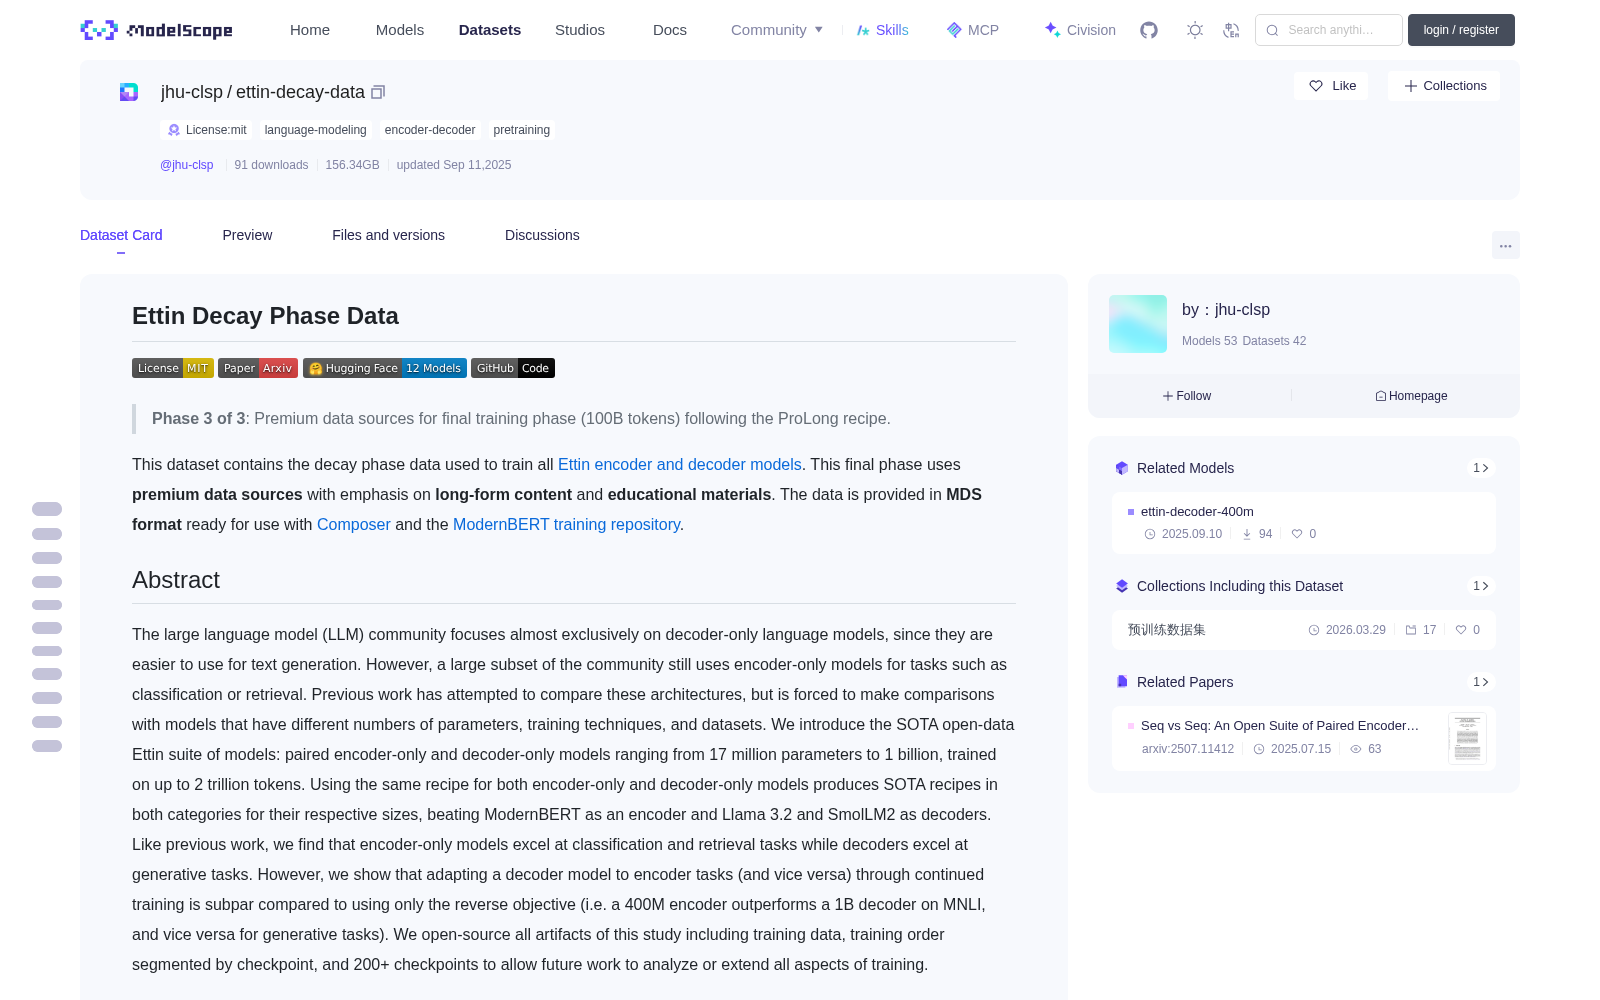Open the GitHub icon in the header
Image resolution: width=1600 pixels, height=1000 pixels.
(x=1149, y=30)
